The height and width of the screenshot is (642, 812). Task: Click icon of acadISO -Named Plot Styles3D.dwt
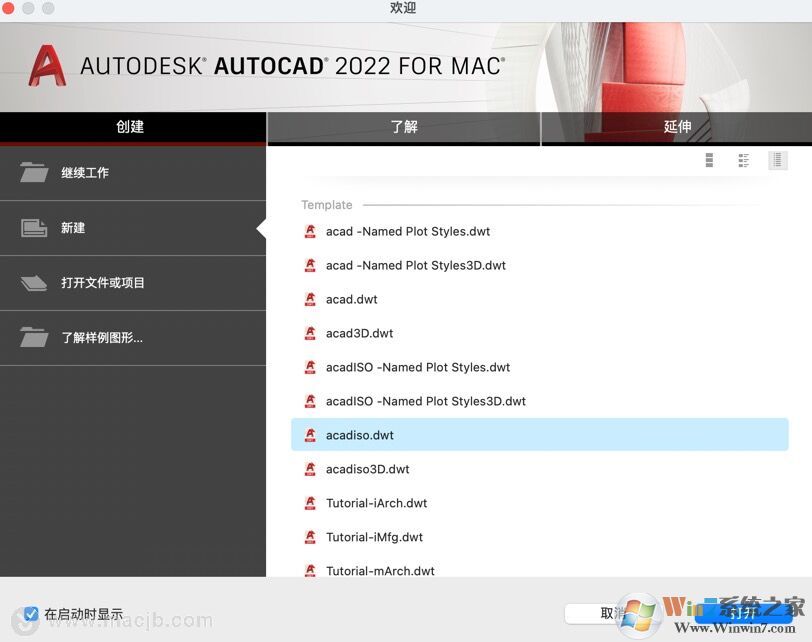click(x=310, y=401)
